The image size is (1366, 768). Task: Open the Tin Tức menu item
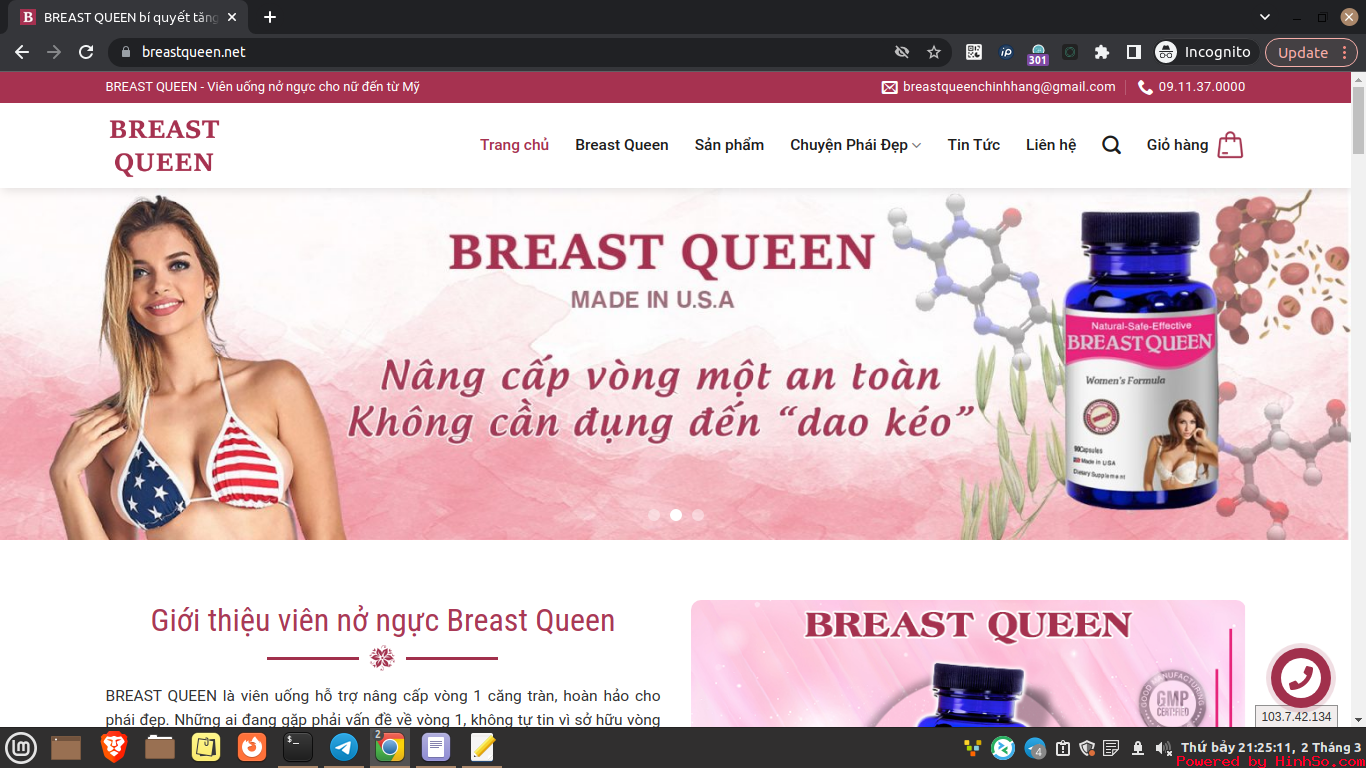click(974, 145)
